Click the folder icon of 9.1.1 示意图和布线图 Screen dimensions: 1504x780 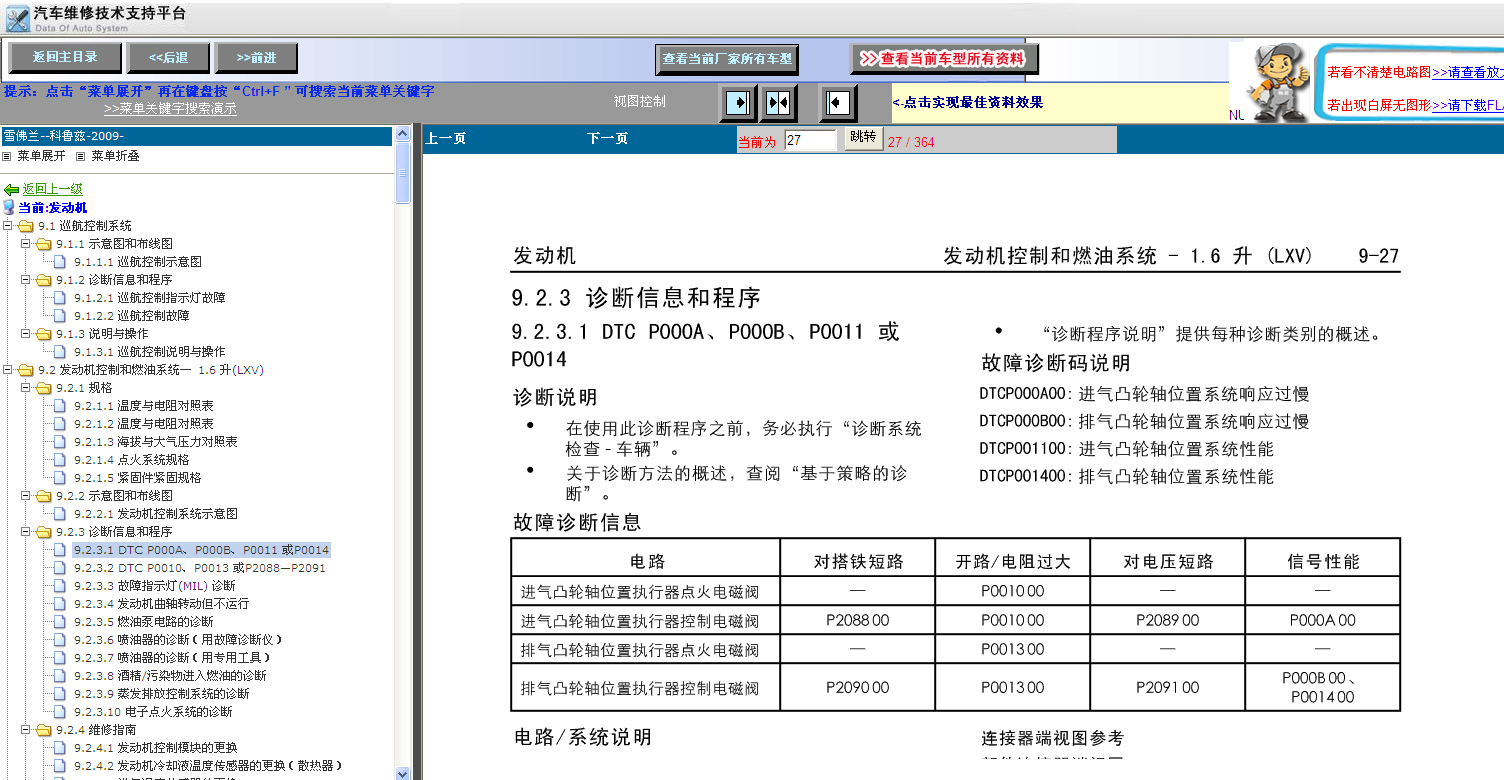click(x=44, y=244)
